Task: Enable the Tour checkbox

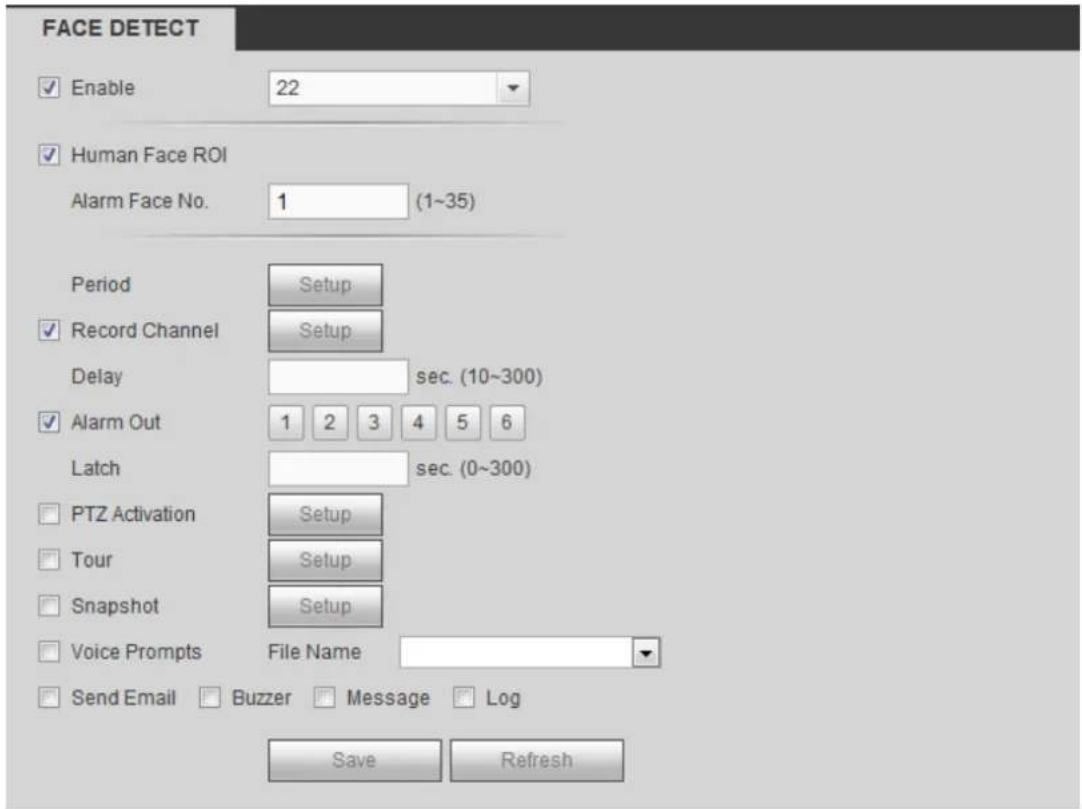Action: [x=49, y=559]
